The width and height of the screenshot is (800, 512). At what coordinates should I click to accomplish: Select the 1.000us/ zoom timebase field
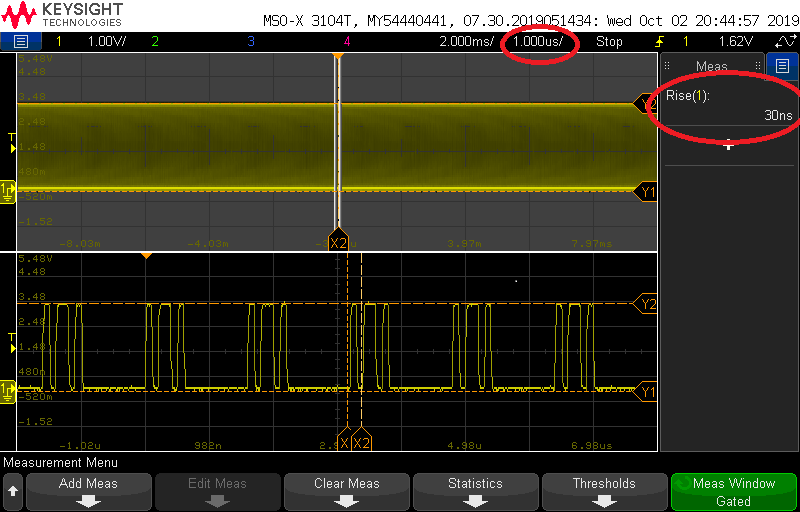coord(543,42)
